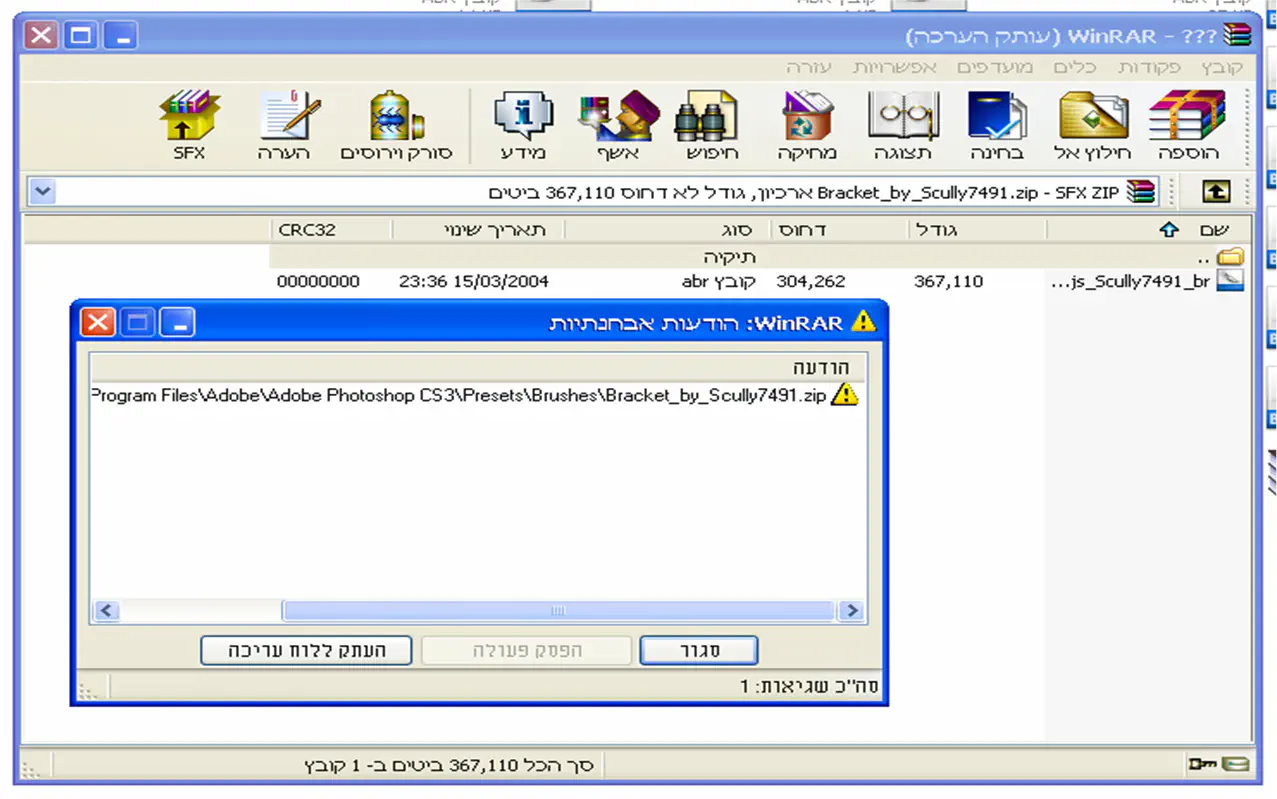Click the בחינה (Test) toolbar icon
This screenshot has width=1277, height=799.
click(997, 124)
